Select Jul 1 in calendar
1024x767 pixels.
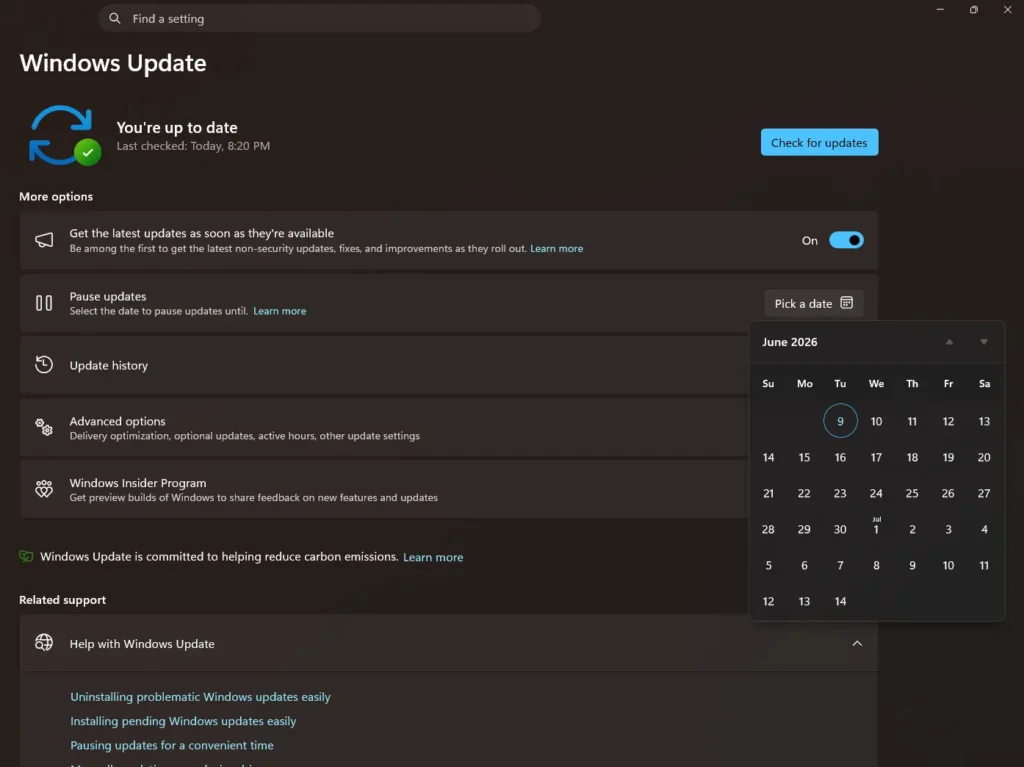876,528
